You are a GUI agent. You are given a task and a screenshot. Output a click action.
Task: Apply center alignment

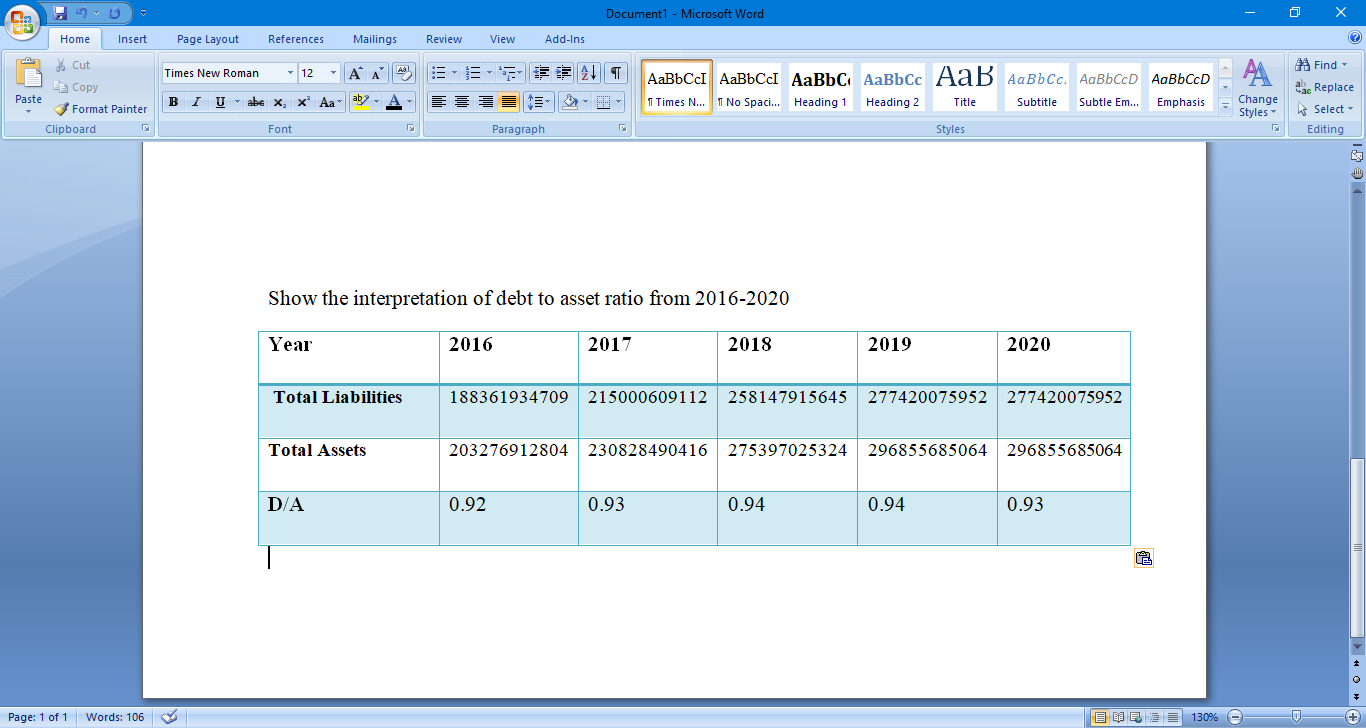461,103
